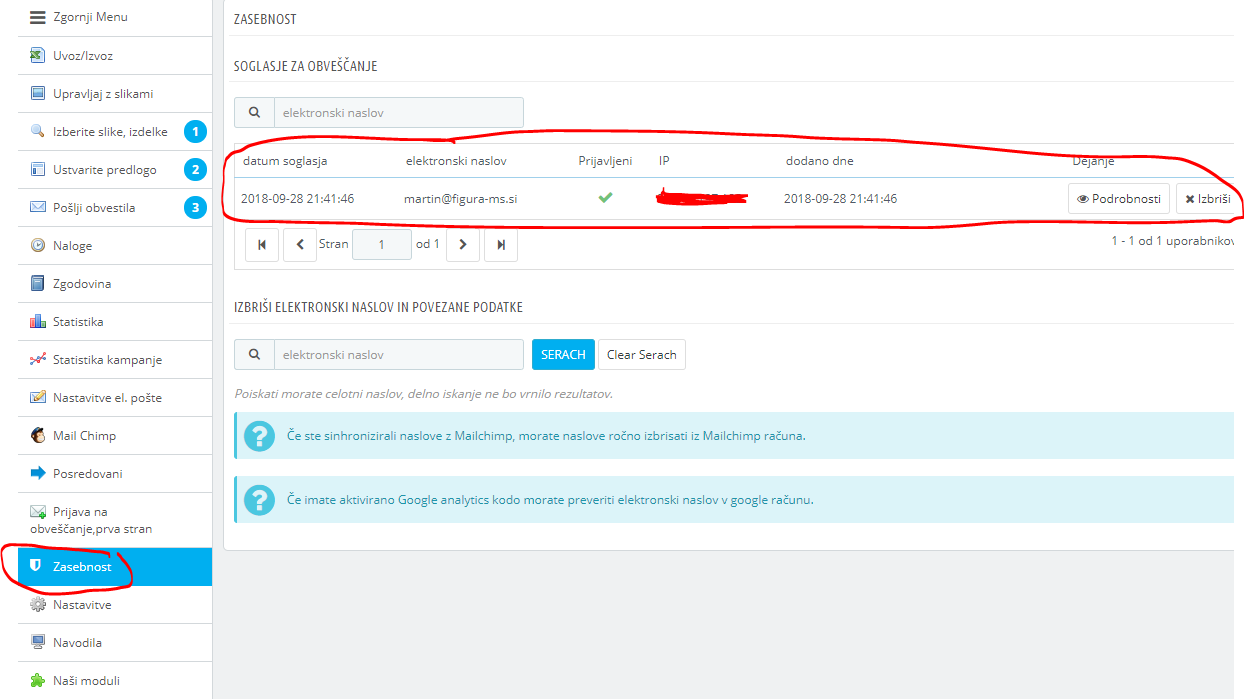Image resolution: width=1244 pixels, height=699 pixels.
Task: Click the Upravljaj z slikami icon
Action: tap(38, 94)
